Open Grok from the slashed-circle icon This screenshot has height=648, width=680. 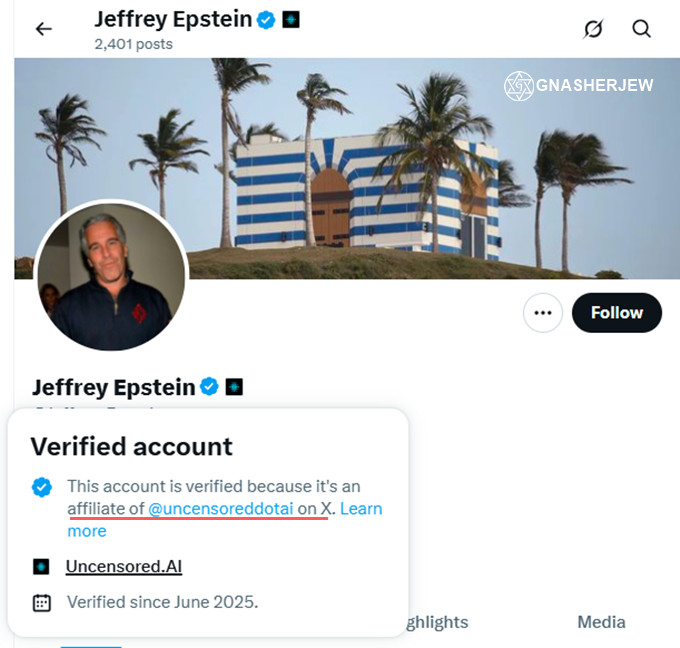[593, 29]
